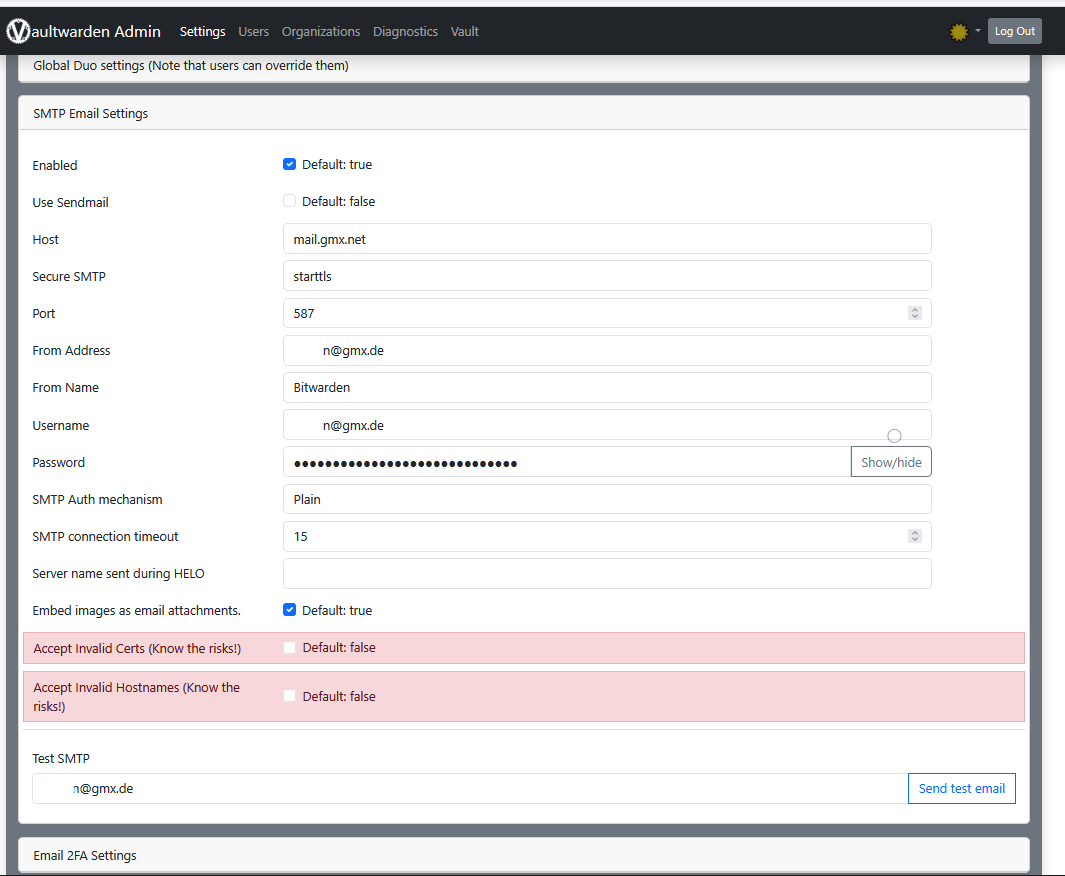This screenshot has height=876, width=1065.
Task: Open the Settings menu item
Action: (202, 31)
